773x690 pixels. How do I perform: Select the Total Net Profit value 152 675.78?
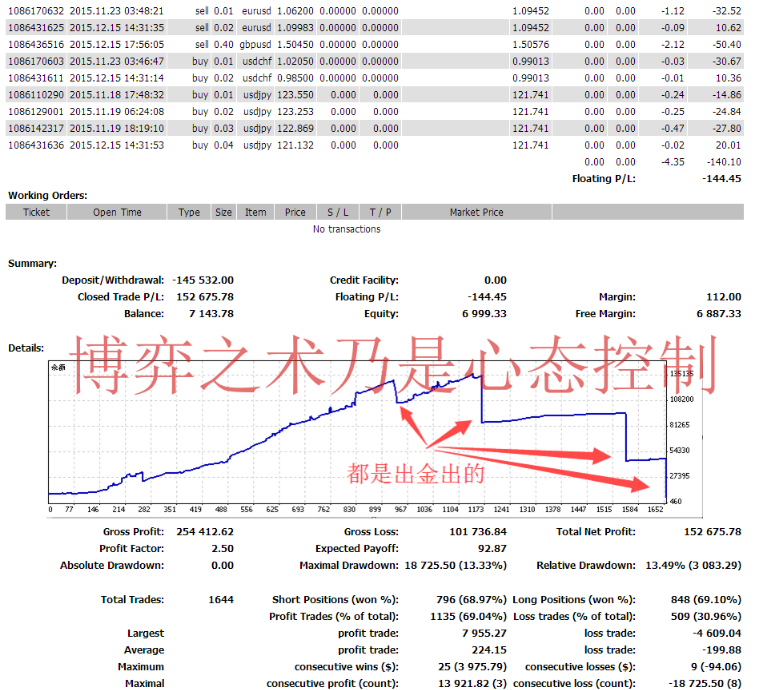[705, 532]
